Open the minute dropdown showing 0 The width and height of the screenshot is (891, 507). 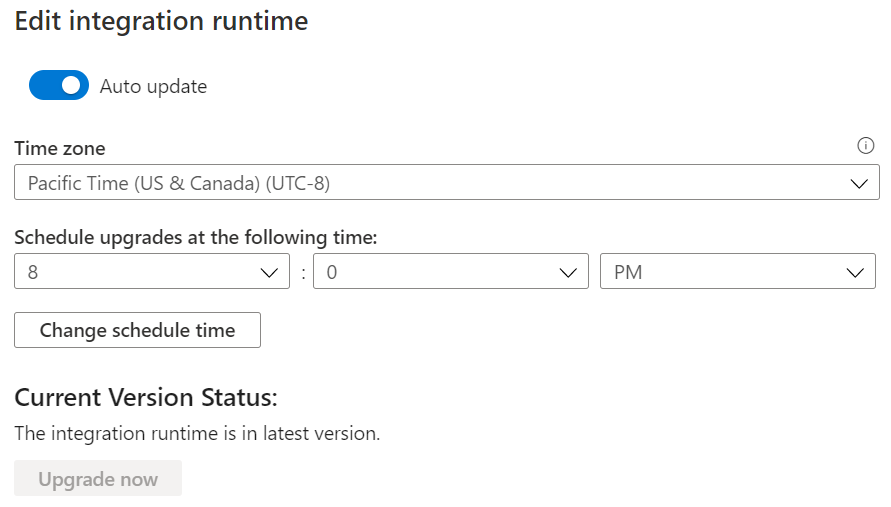(x=450, y=272)
